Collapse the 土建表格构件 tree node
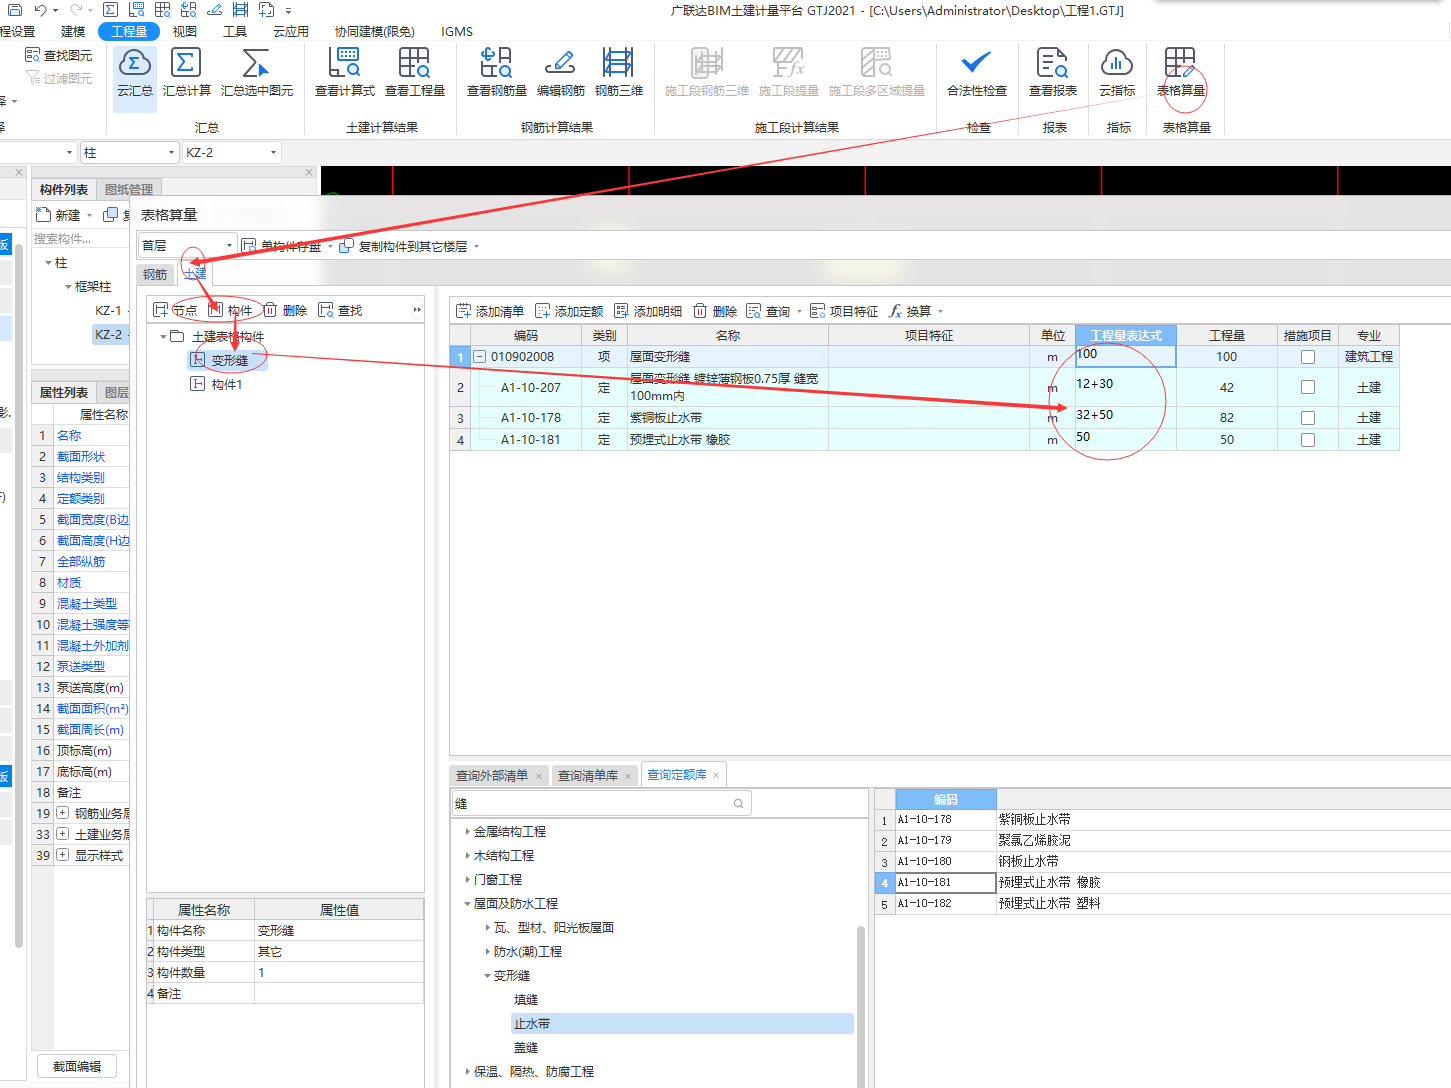The width and height of the screenshot is (1451, 1088). (x=163, y=337)
